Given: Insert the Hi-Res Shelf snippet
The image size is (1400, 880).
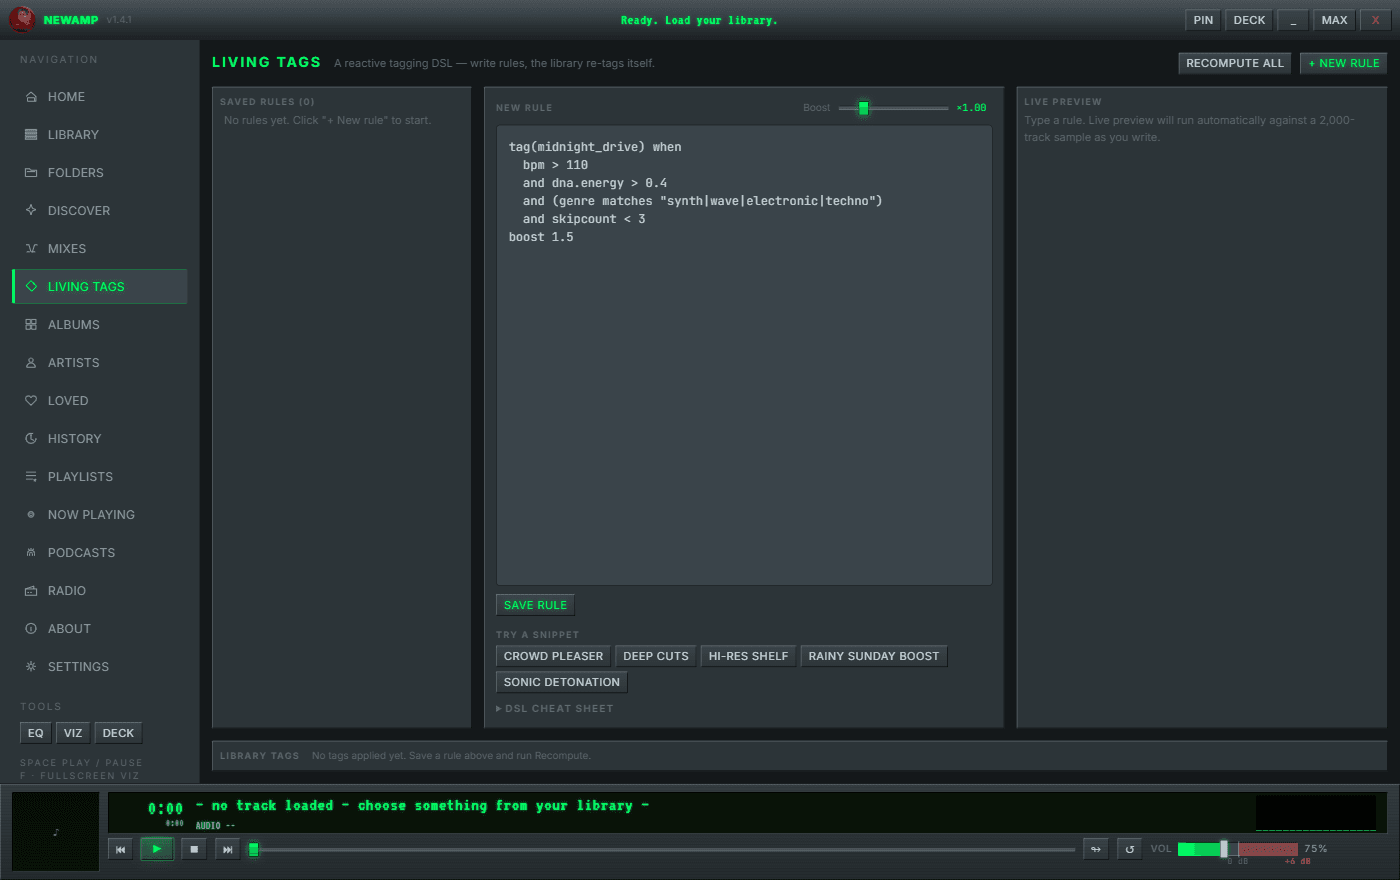Looking at the screenshot, I should tap(749, 656).
